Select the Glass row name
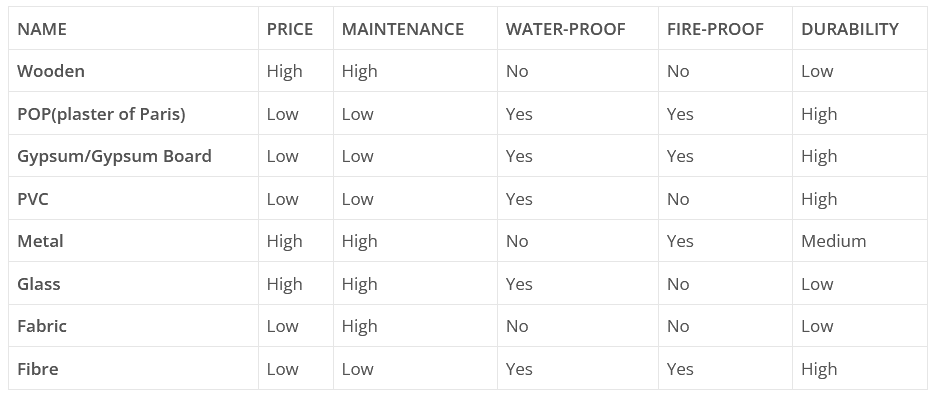Viewport: 936px width, 396px height. [39, 284]
